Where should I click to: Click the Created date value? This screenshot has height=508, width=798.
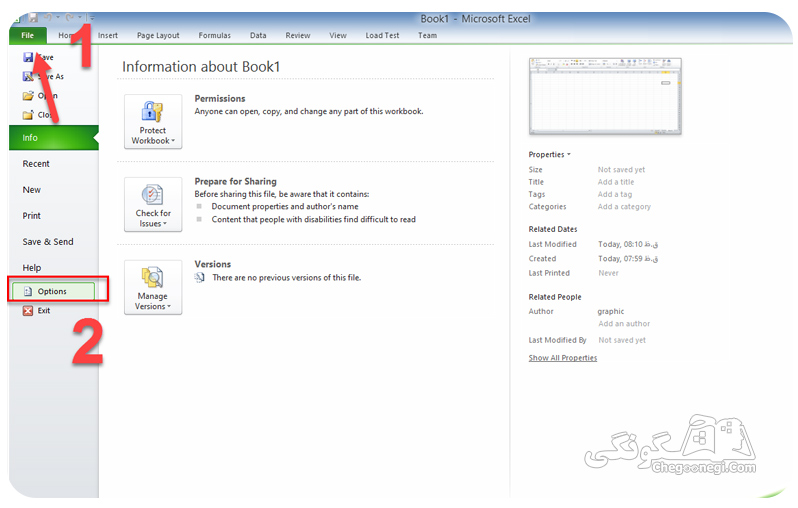click(628, 259)
